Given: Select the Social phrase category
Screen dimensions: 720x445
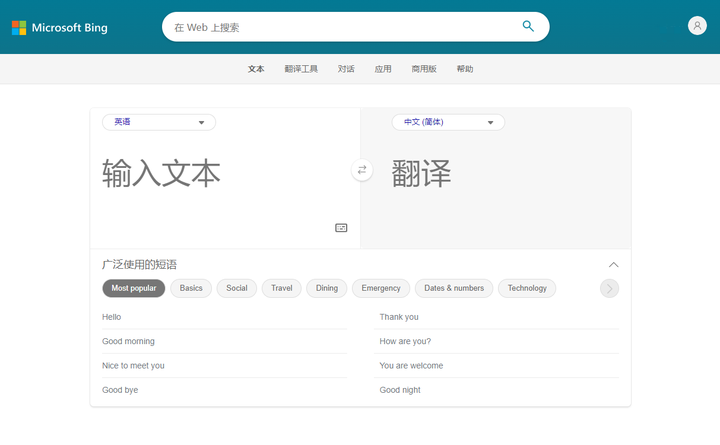Looking at the screenshot, I should [x=236, y=288].
